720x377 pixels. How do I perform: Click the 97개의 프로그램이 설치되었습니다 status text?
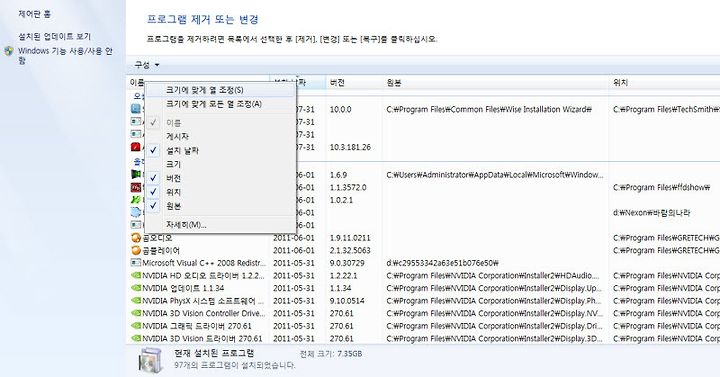[x=235, y=366]
